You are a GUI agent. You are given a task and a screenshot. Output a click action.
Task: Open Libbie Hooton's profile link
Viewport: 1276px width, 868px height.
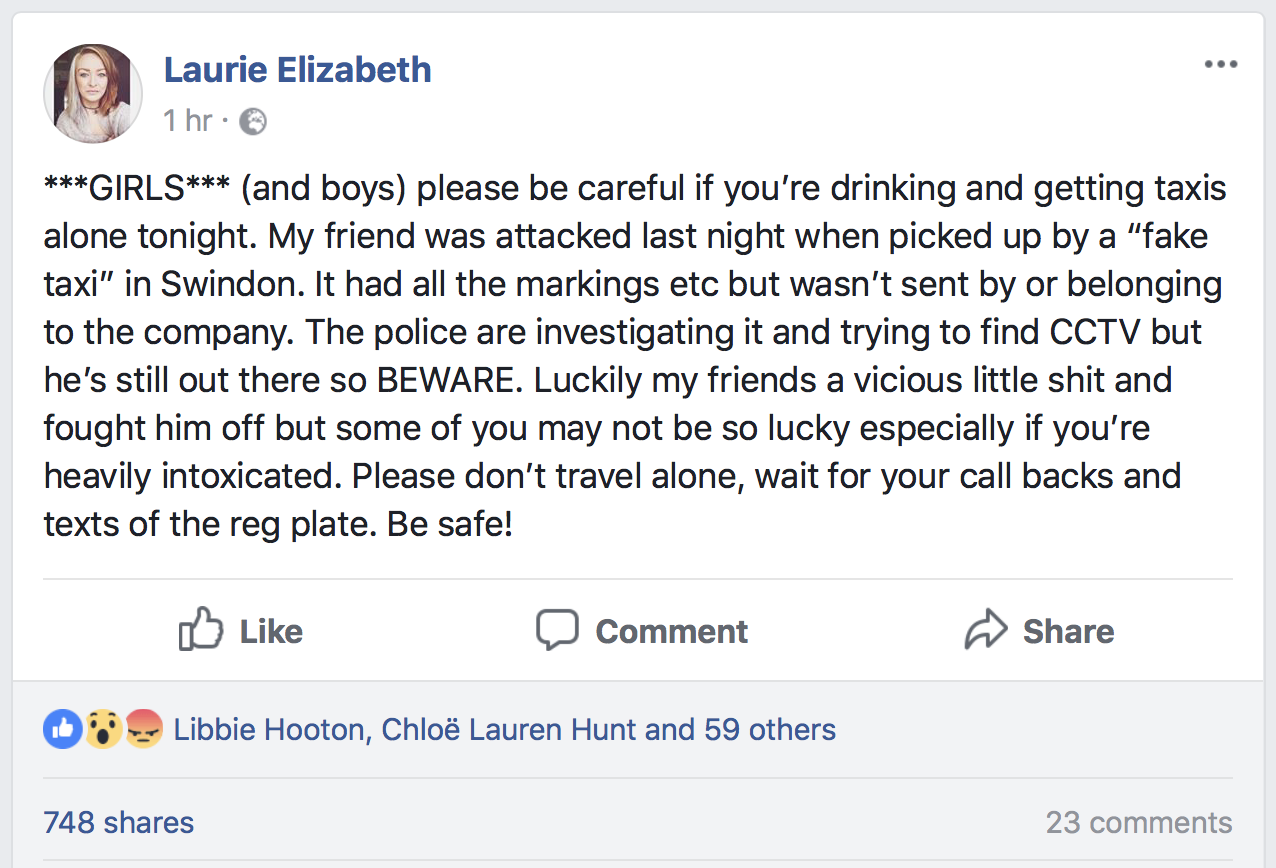[270, 730]
